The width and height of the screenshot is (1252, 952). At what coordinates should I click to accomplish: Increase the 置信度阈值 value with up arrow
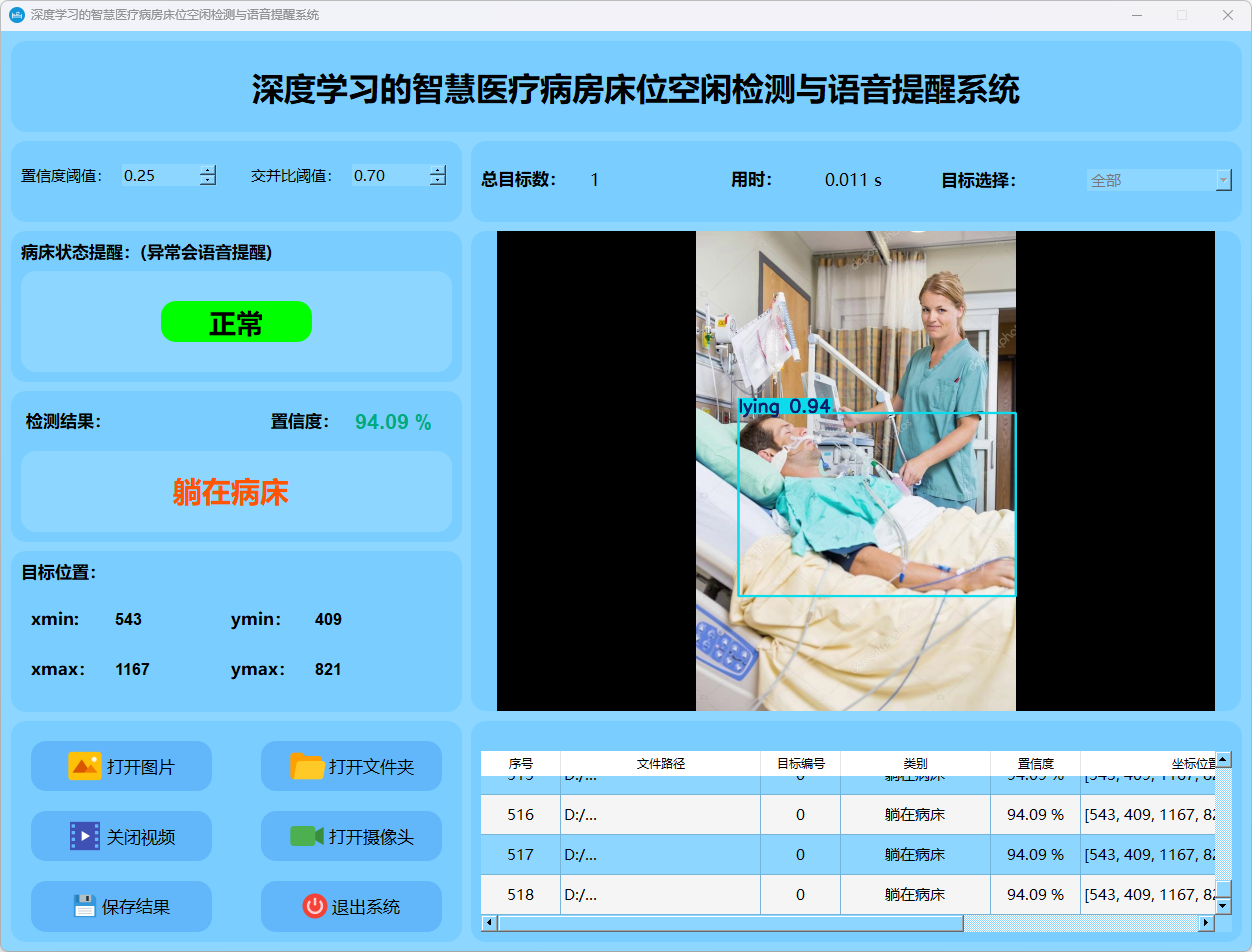click(x=207, y=170)
